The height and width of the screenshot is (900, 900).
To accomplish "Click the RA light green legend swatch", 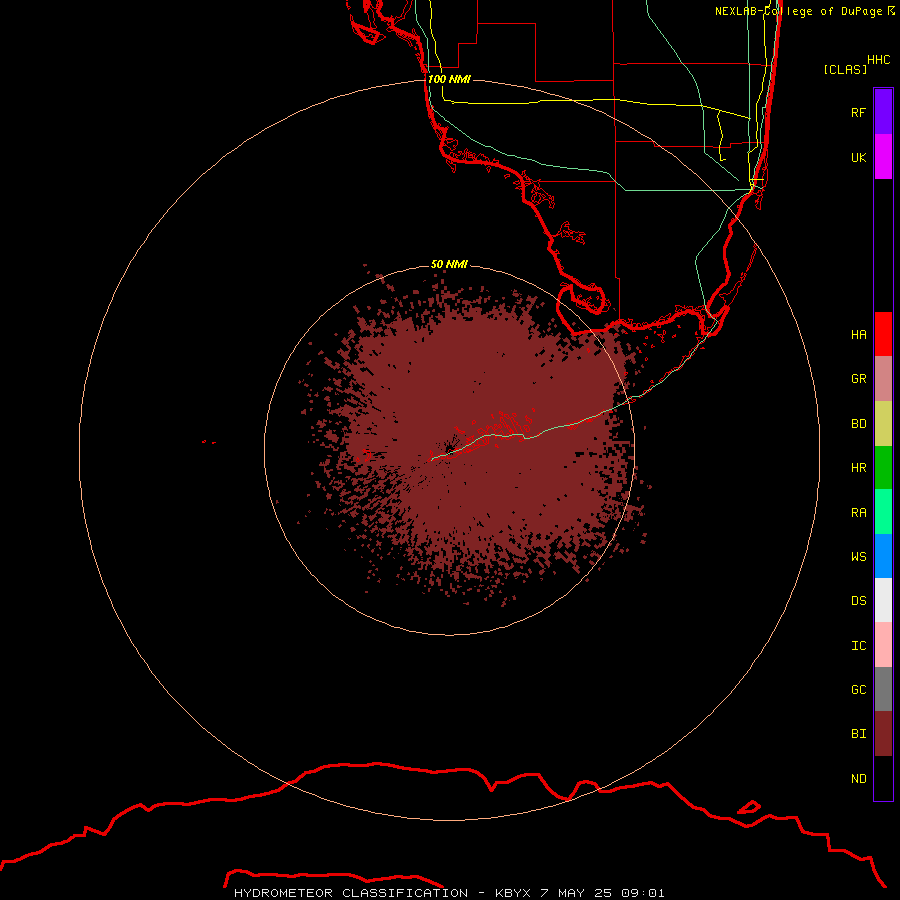I will [x=883, y=512].
